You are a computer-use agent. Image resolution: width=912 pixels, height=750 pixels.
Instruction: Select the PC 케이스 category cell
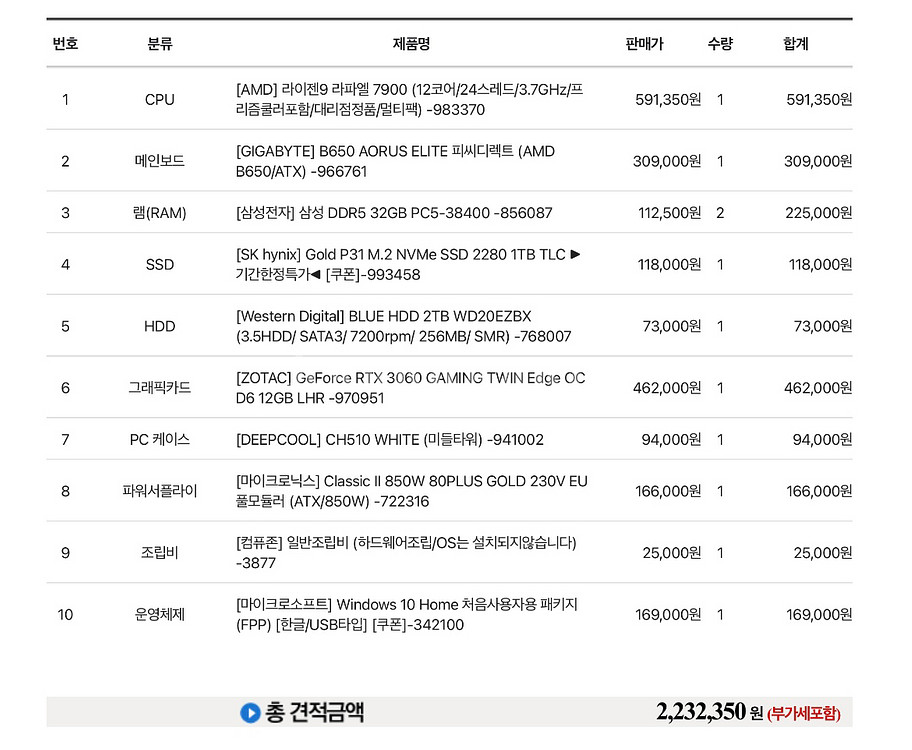point(160,439)
